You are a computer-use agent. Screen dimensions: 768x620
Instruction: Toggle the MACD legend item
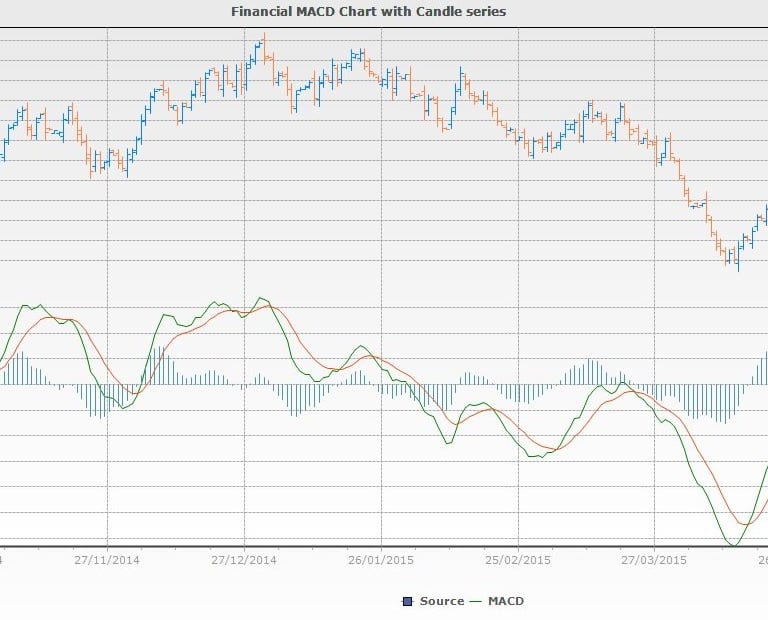coord(497,601)
